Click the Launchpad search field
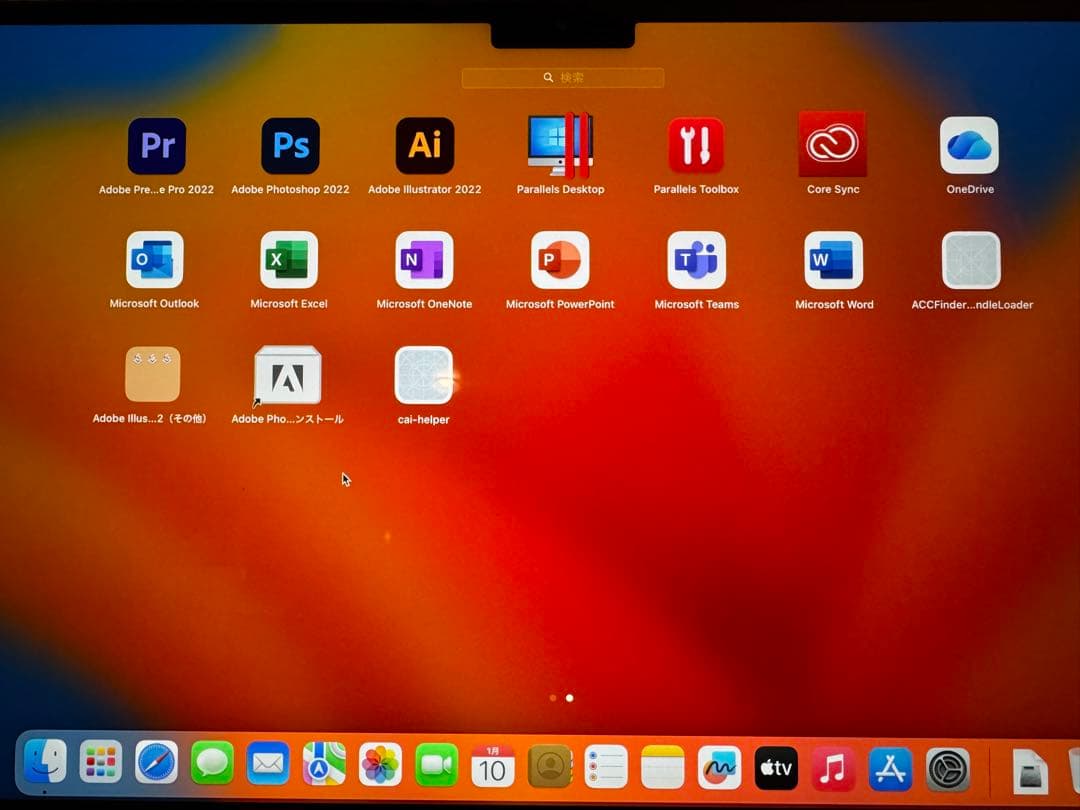Image resolution: width=1080 pixels, height=810 pixels. coord(562,77)
